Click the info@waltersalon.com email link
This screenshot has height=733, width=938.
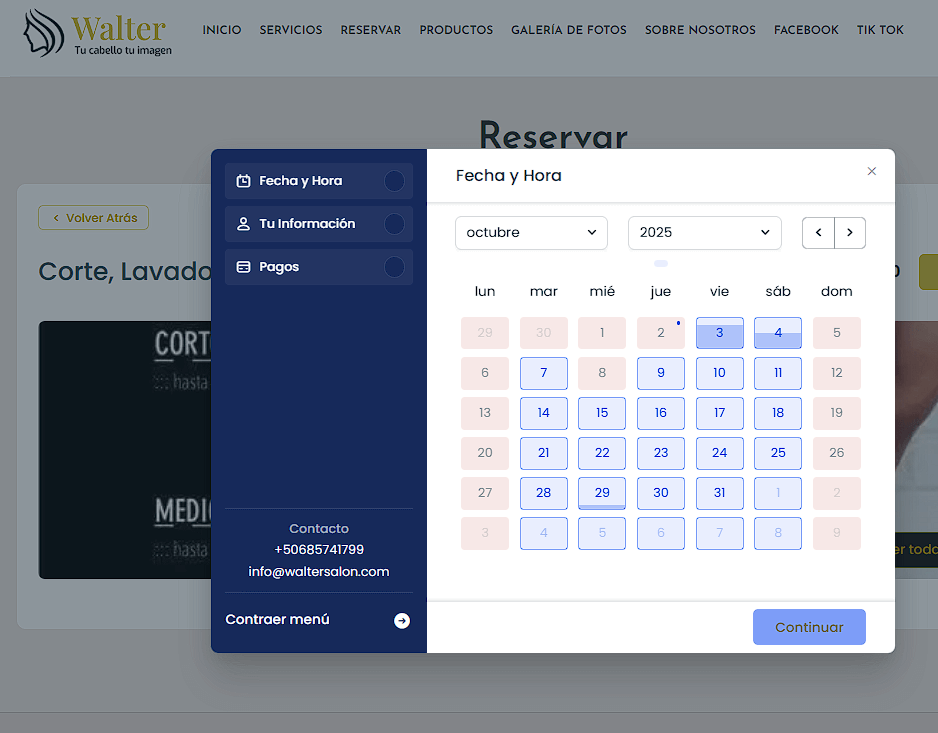(x=319, y=572)
